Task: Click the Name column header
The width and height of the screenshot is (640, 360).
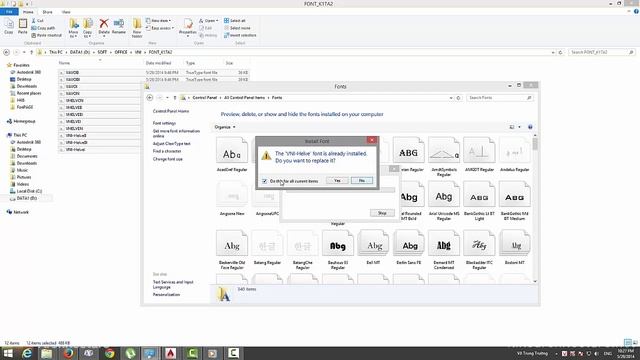Action: 64,63
